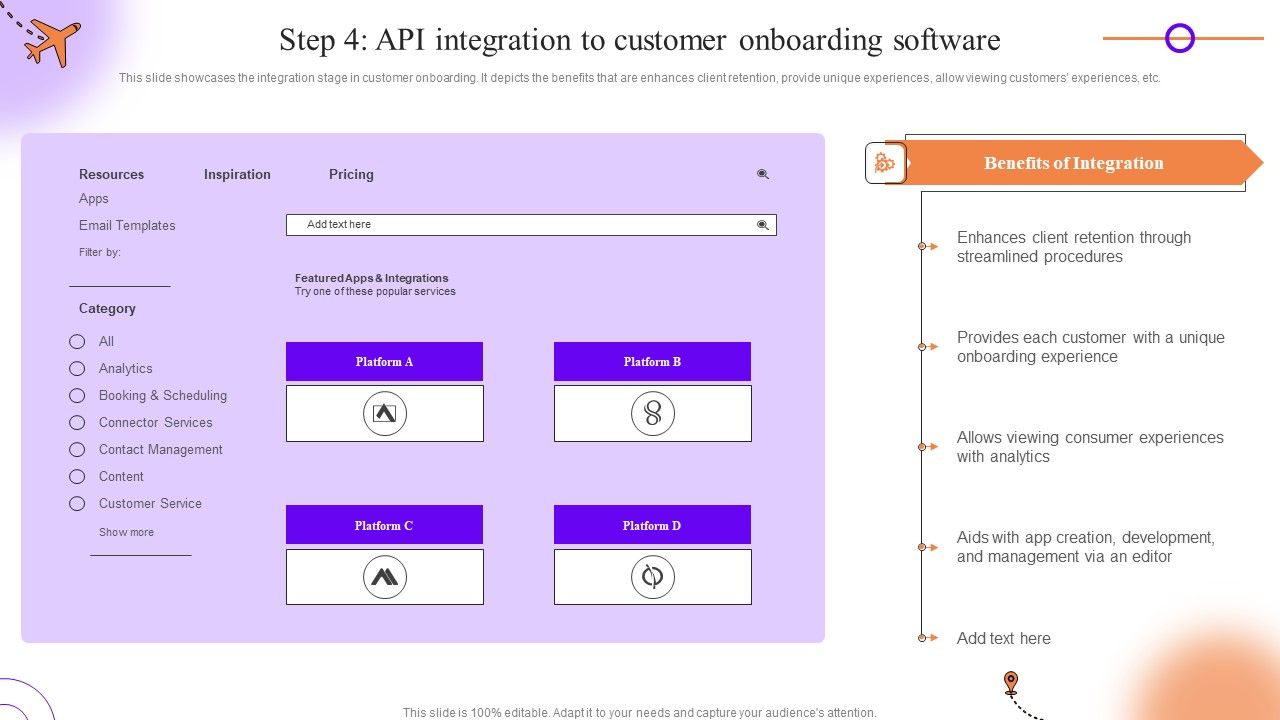Viewport: 1280px width, 720px height.
Task: Click the slide description paragraph under title
Action: click(640, 78)
